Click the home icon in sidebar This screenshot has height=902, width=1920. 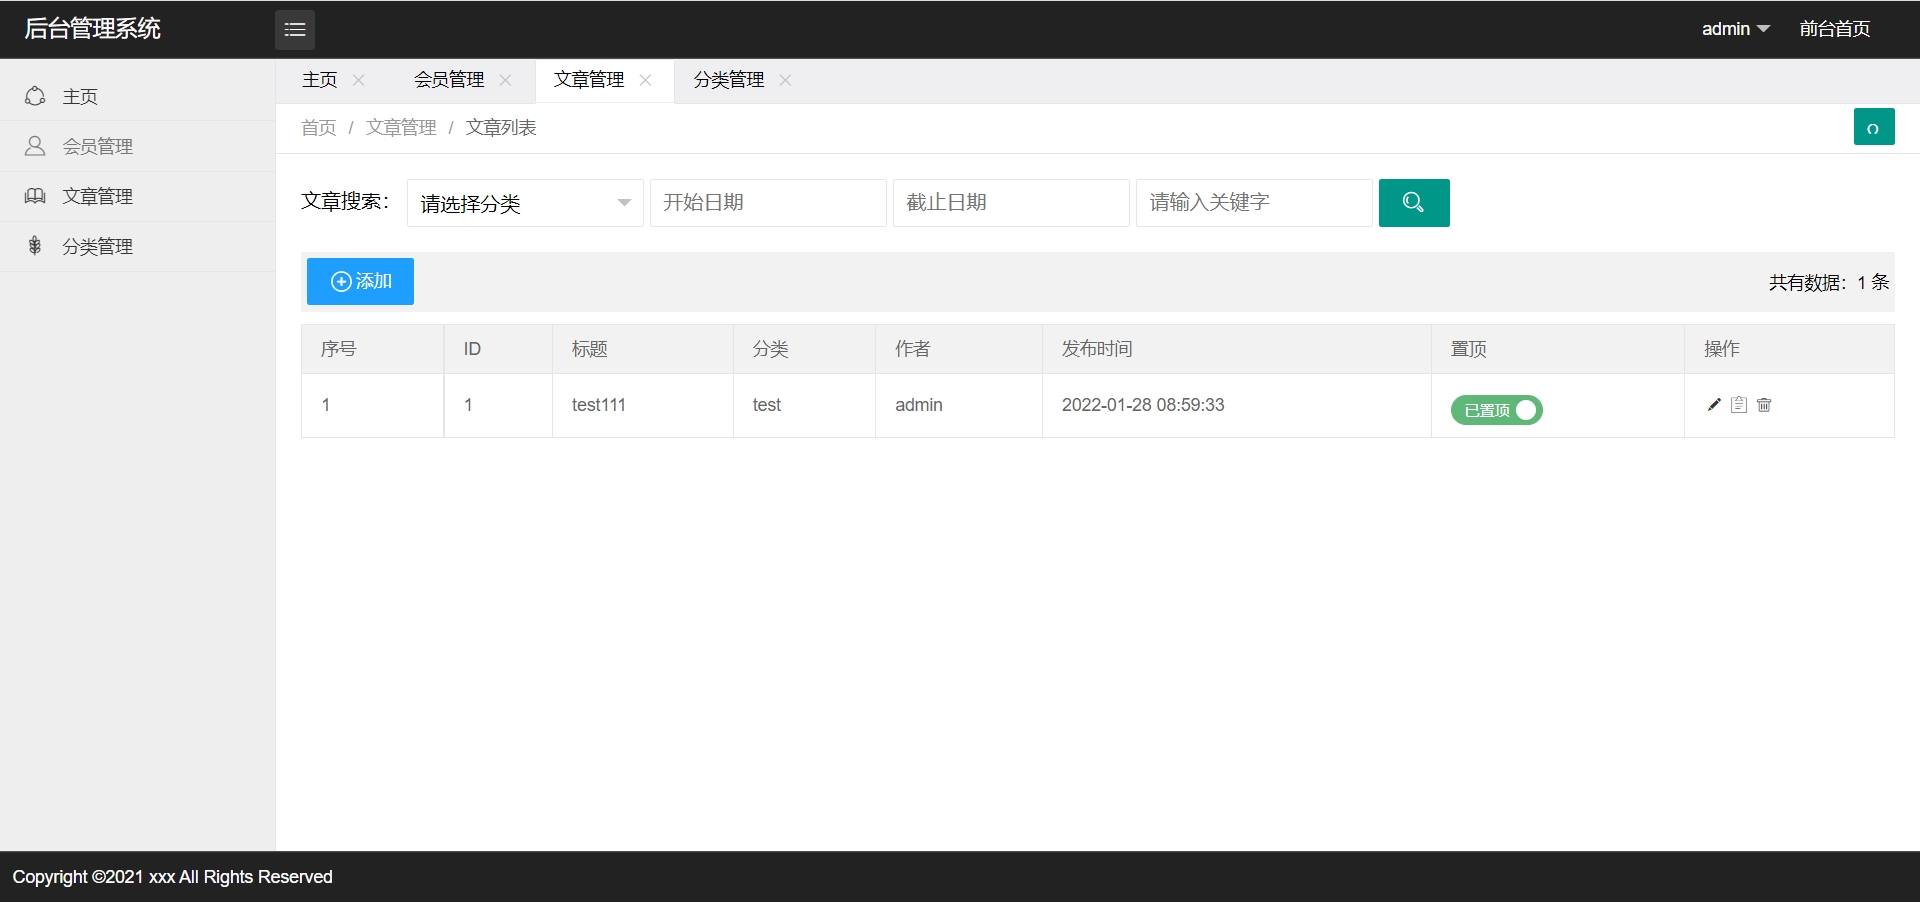35,96
